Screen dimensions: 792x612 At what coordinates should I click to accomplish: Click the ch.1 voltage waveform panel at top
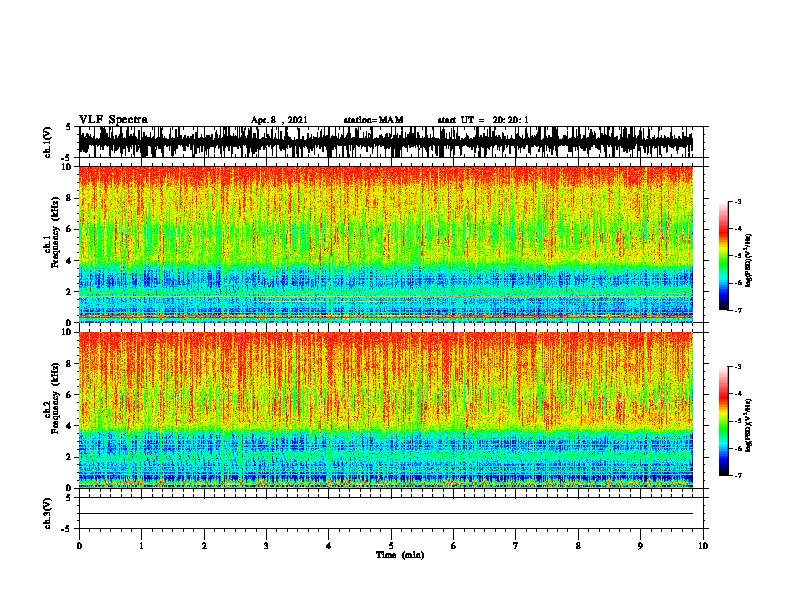tap(386, 142)
